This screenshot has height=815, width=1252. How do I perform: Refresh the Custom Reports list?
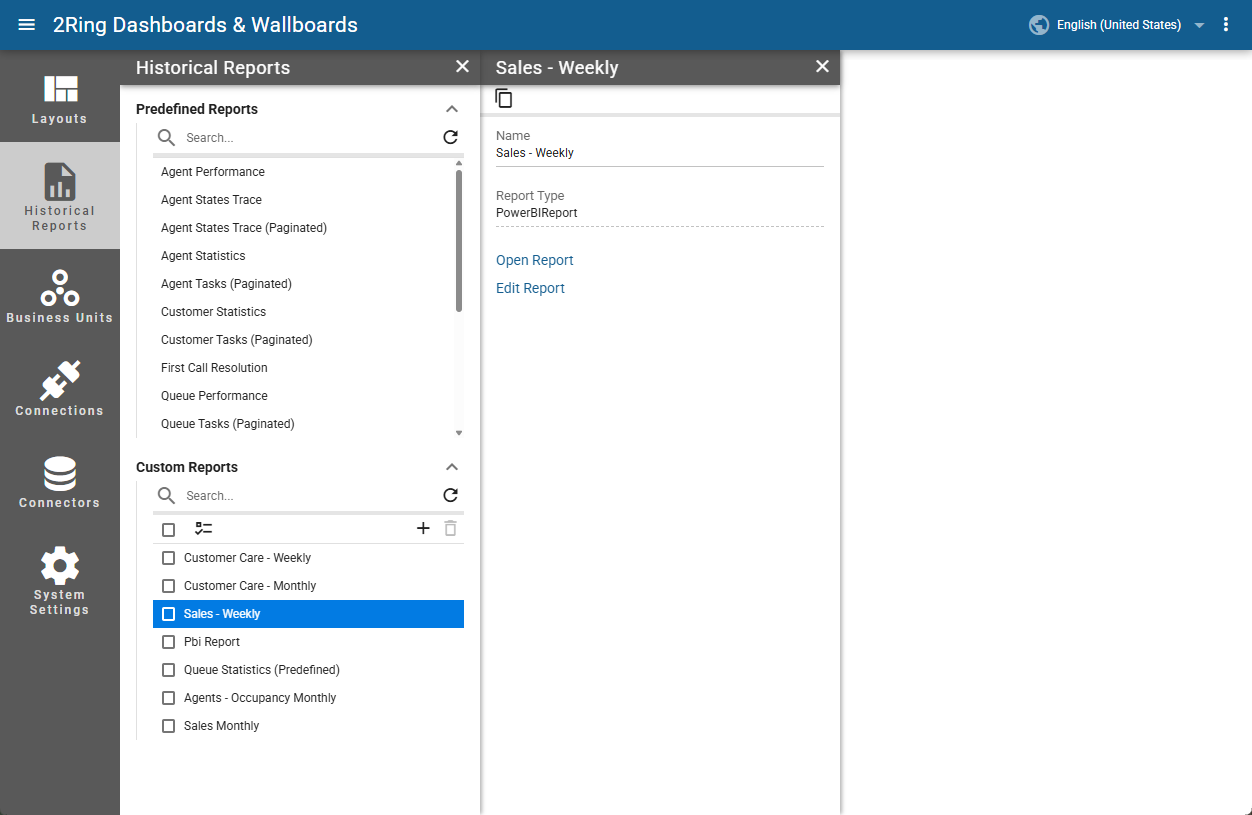pyautogui.click(x=451, y=495)
